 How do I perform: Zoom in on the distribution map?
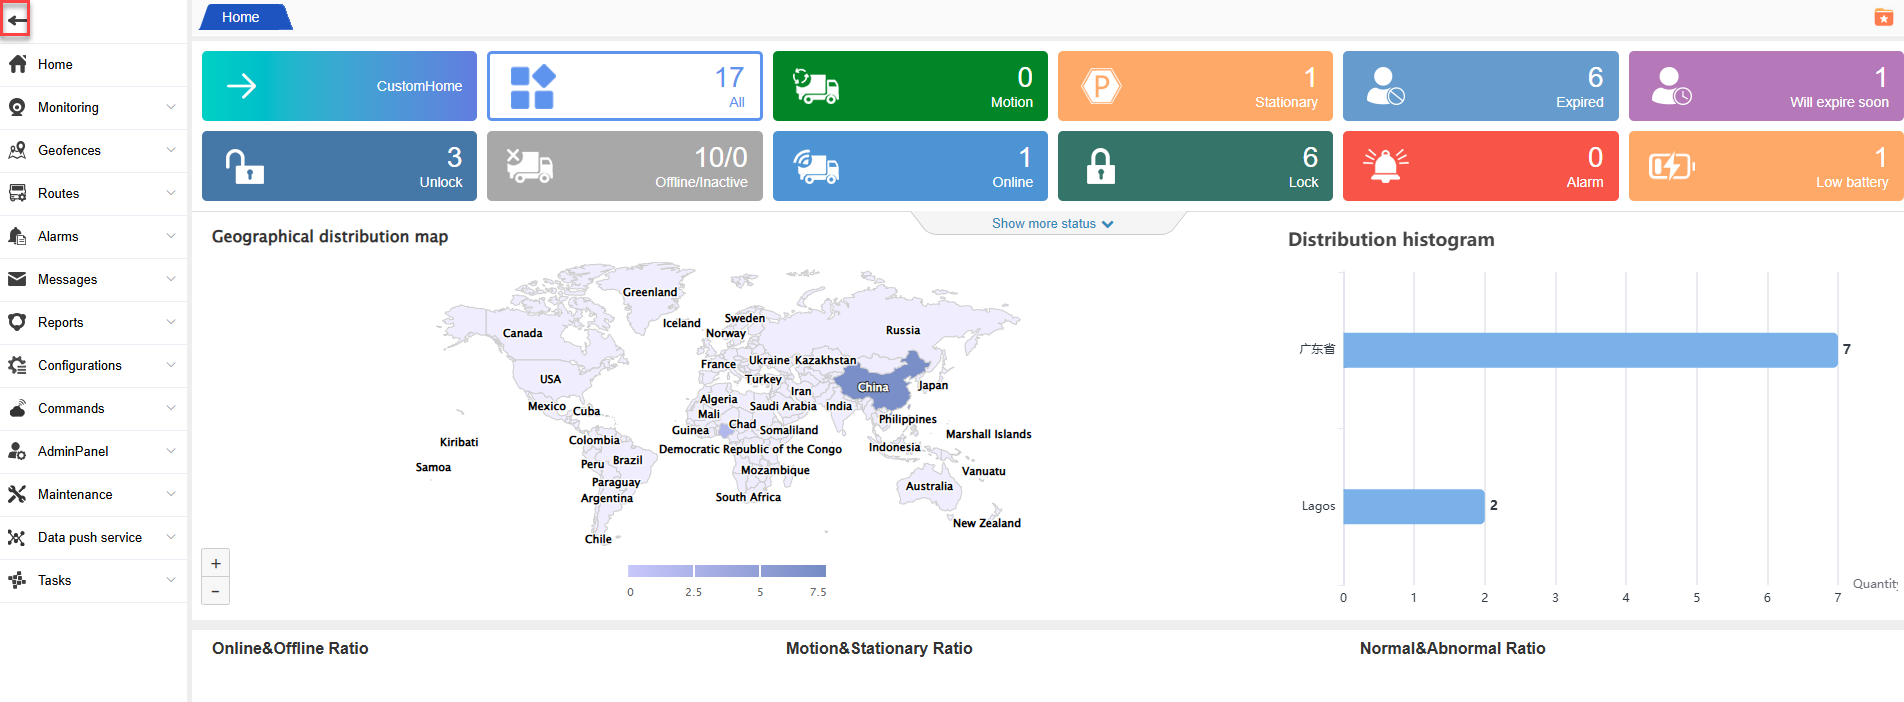click(x=216, y=563)
